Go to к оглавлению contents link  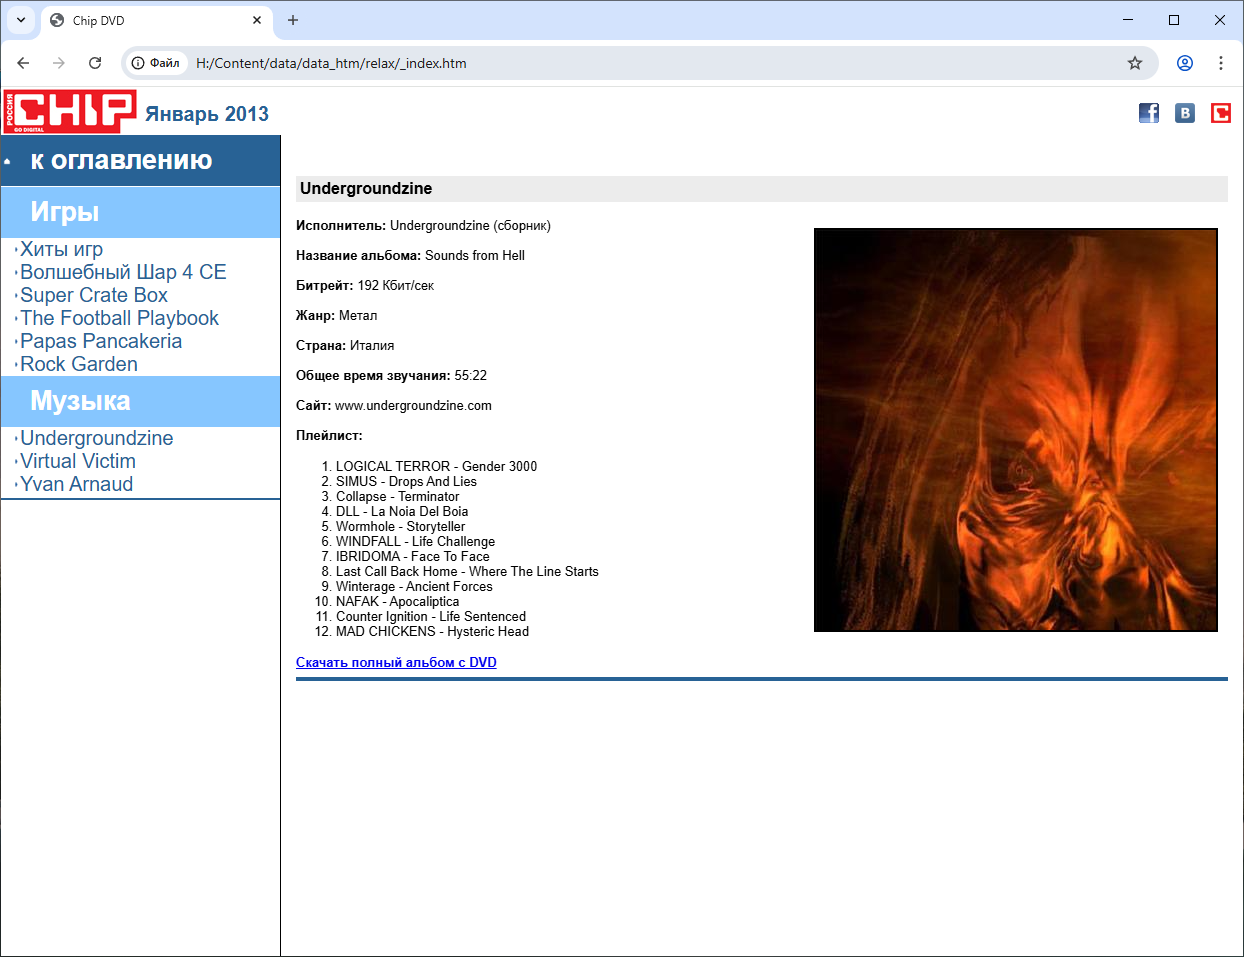point(121,160)
